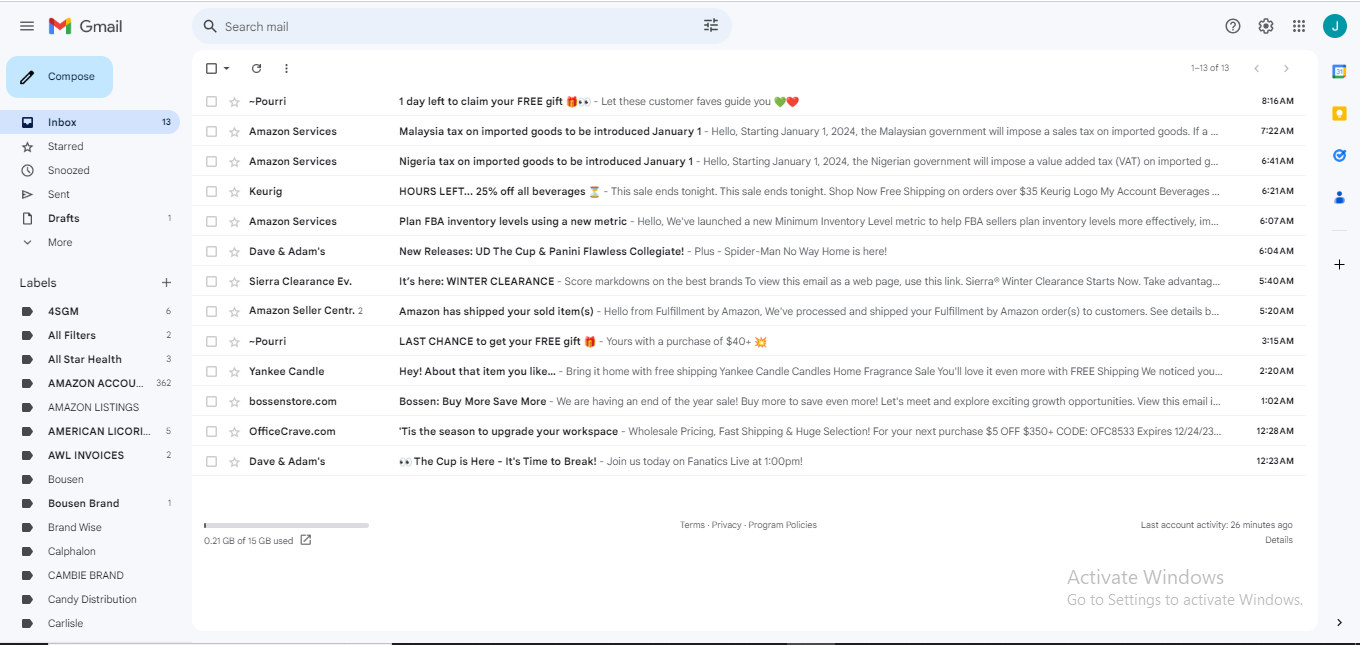Open storage management link icon
This screenshot has width=1360, height=645.
point(306,540)
